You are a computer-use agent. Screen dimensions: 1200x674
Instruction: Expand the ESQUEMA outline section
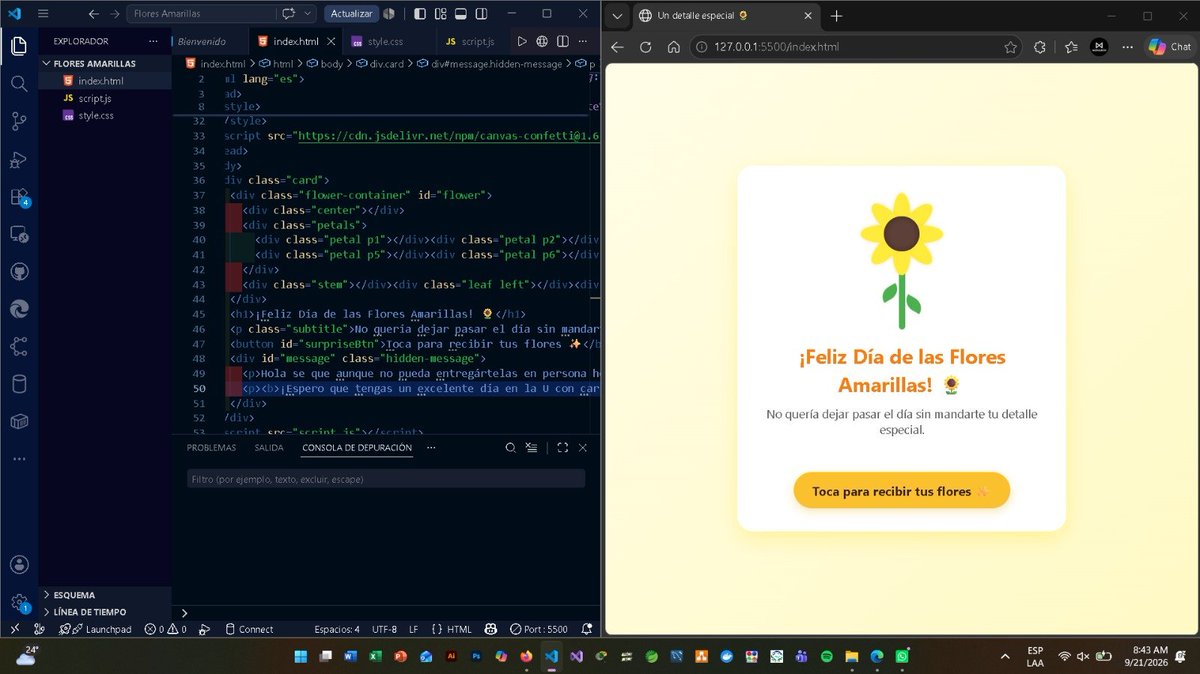104,595
